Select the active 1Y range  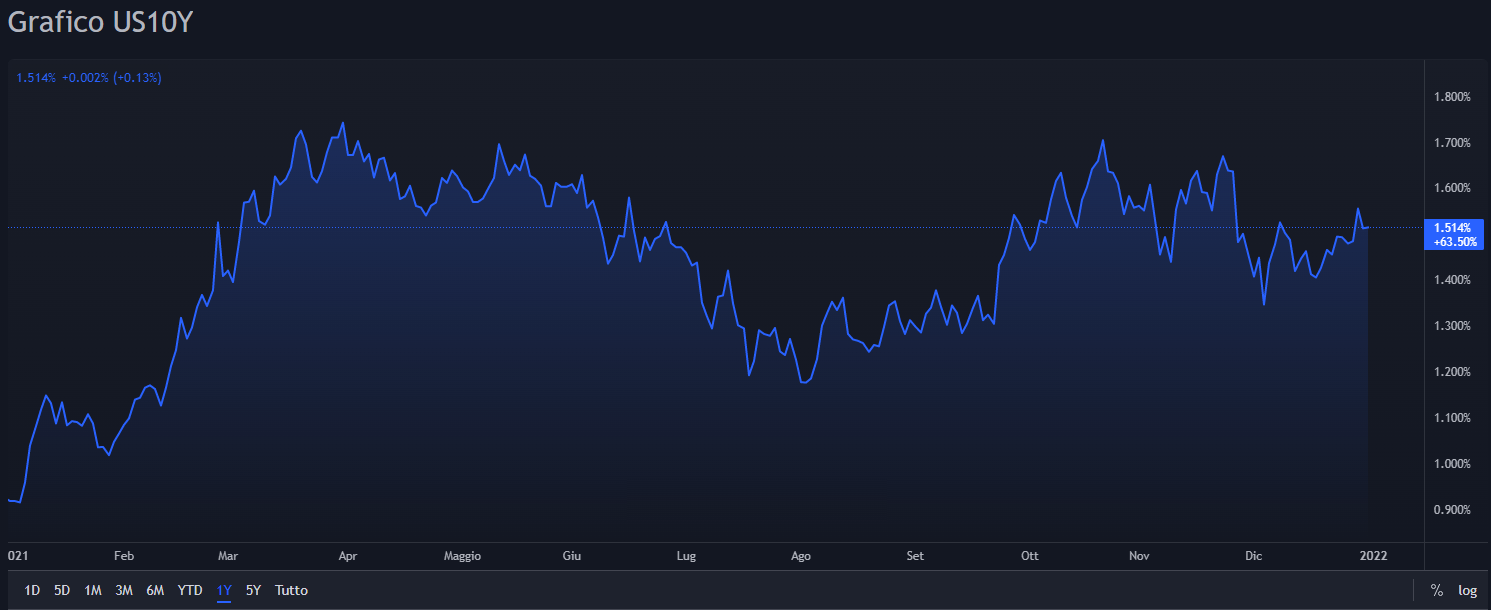tap(224, 590)
